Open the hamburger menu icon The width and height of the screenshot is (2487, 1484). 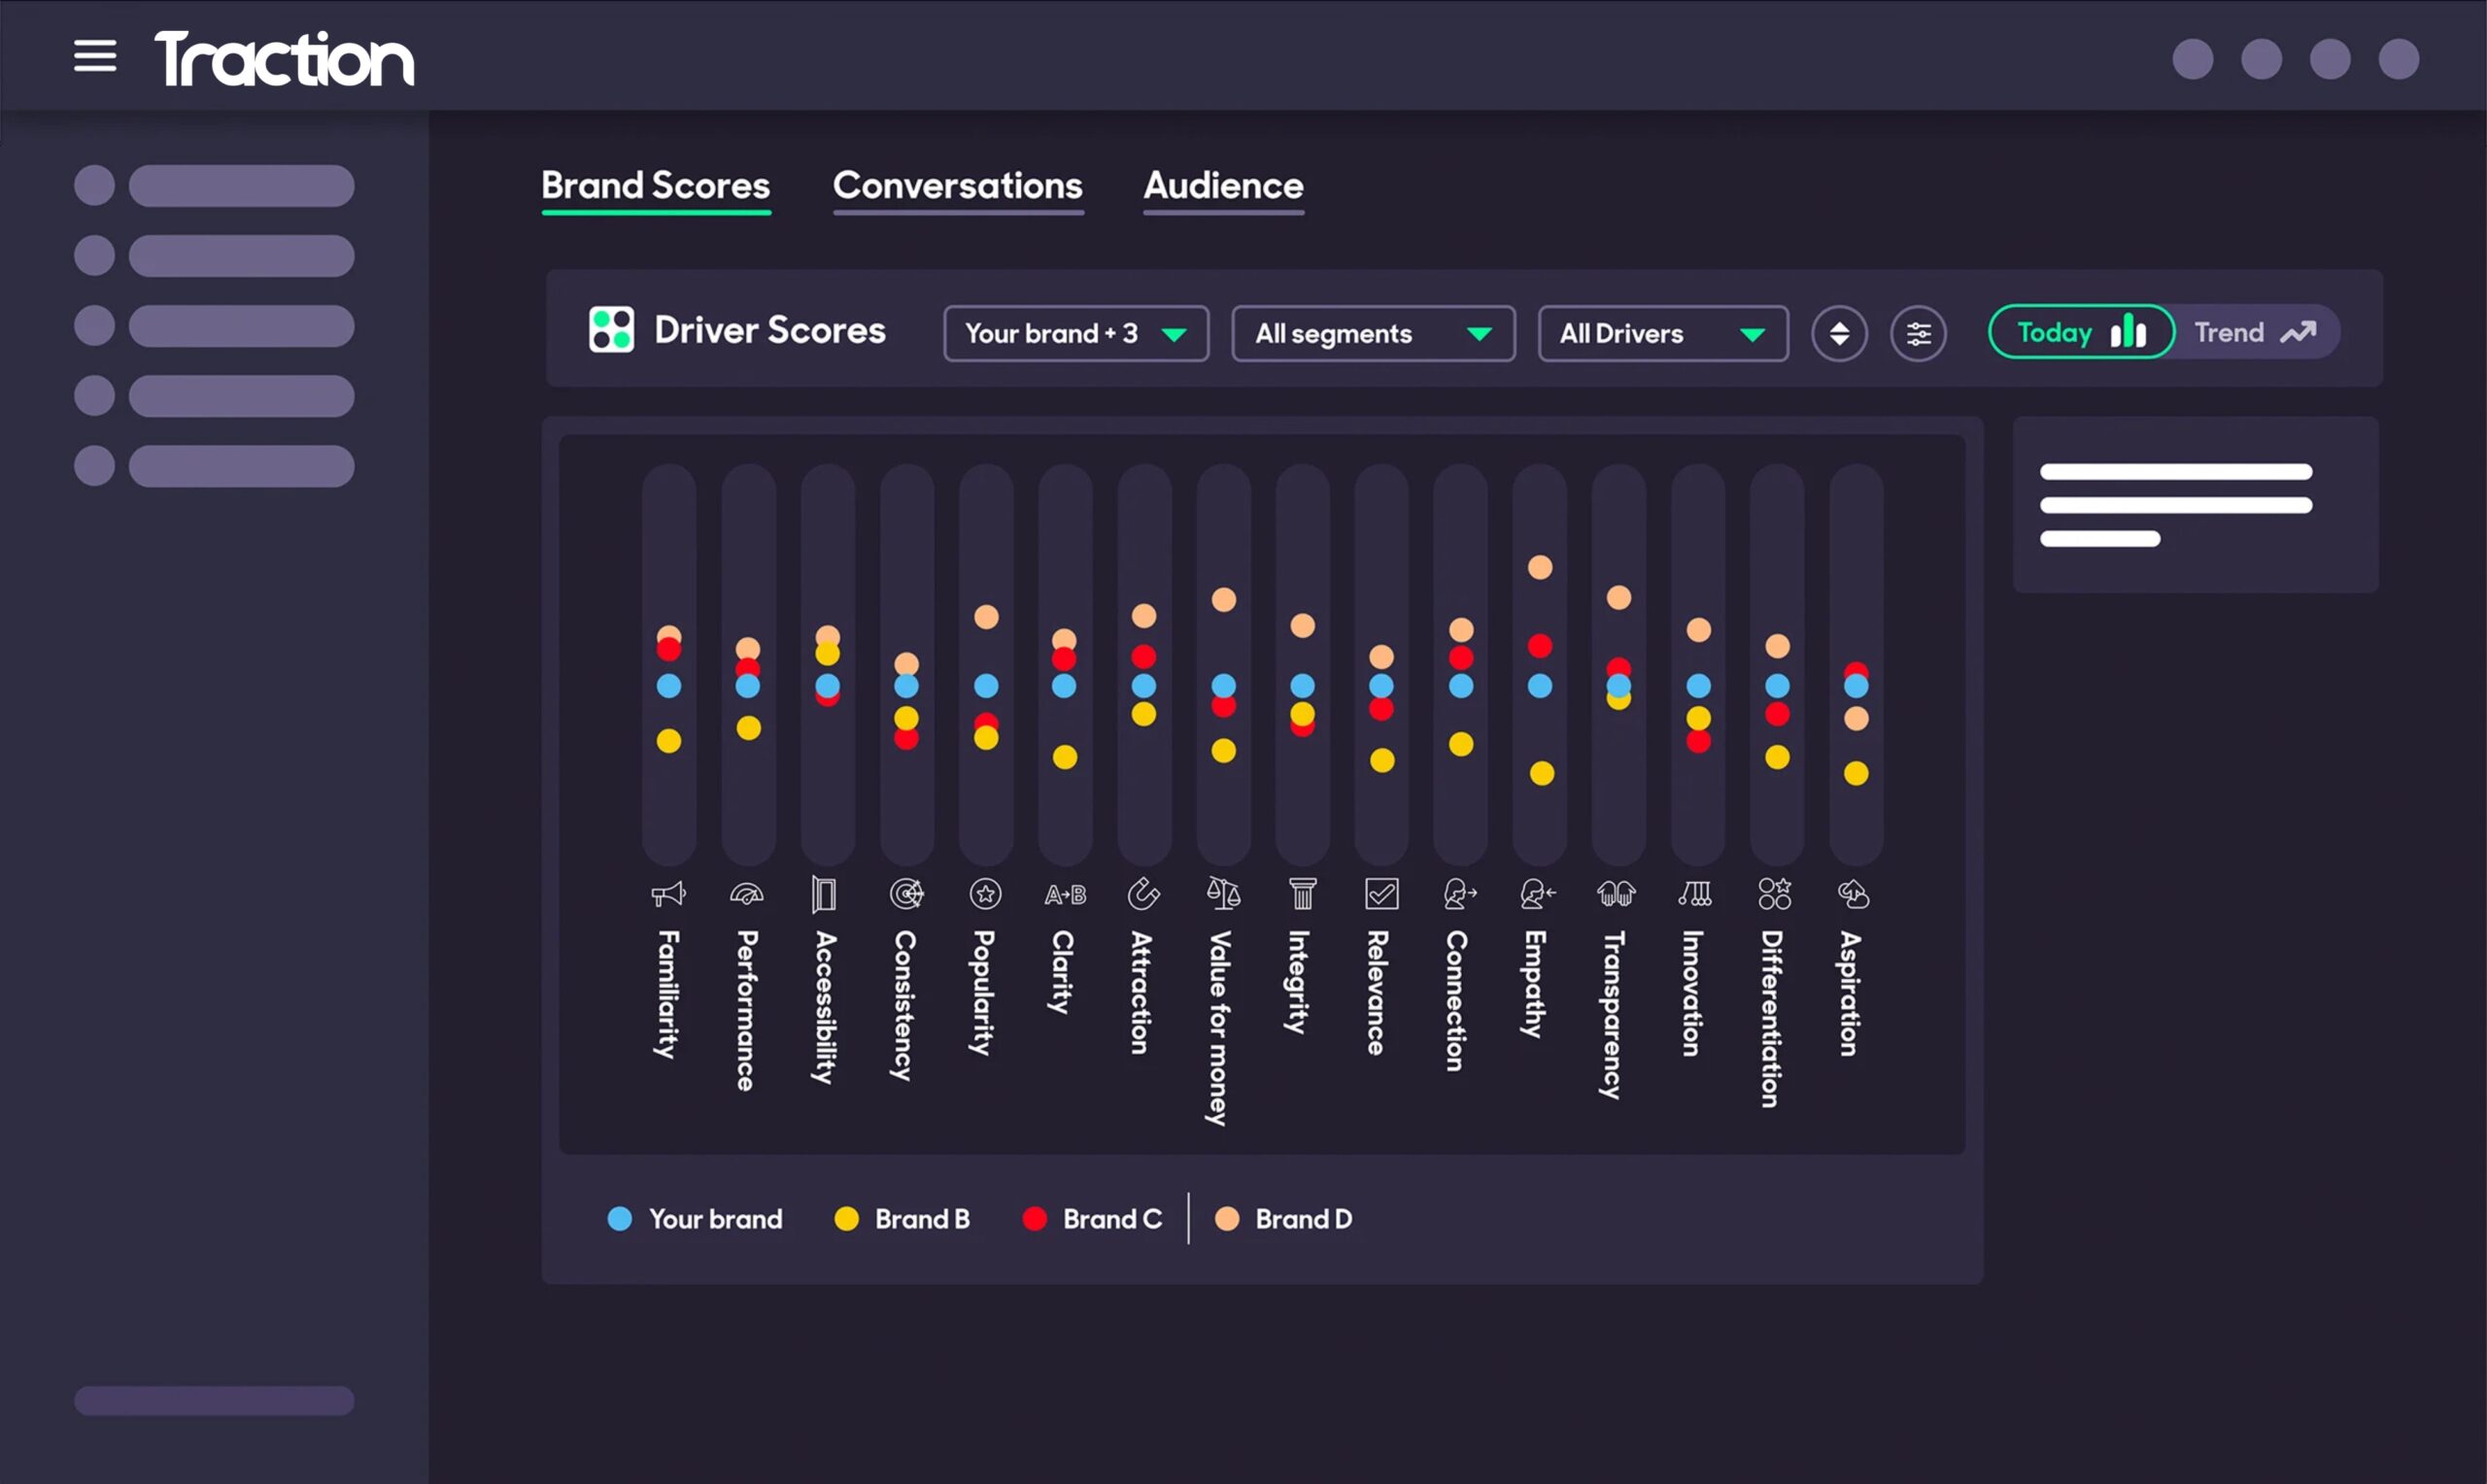click(x=95, y=56)
